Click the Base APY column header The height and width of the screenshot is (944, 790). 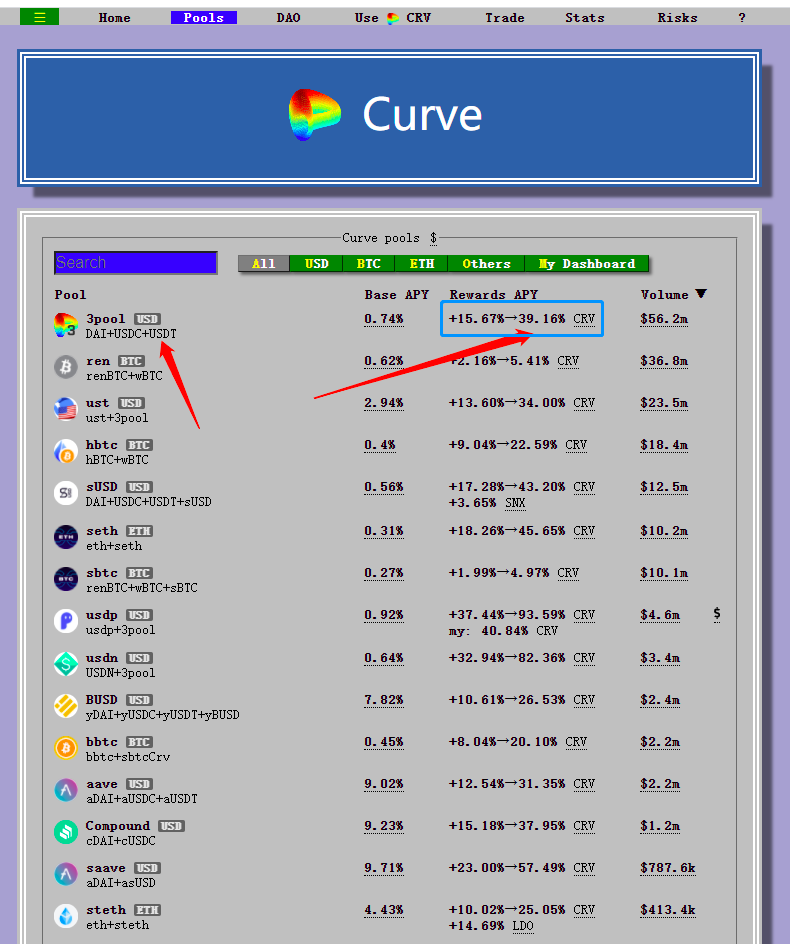[x=396, y=294]
